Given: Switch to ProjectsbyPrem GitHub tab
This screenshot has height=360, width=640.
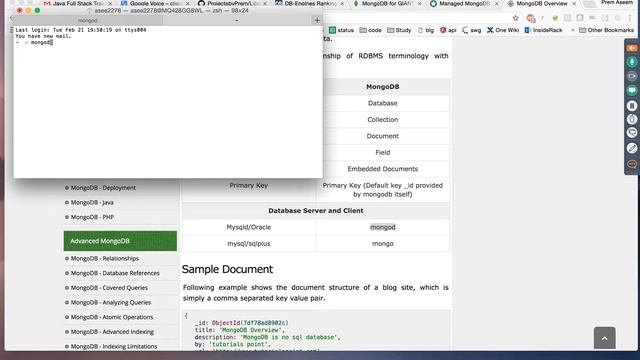Looking at the screenshot, I should point(232,3).
